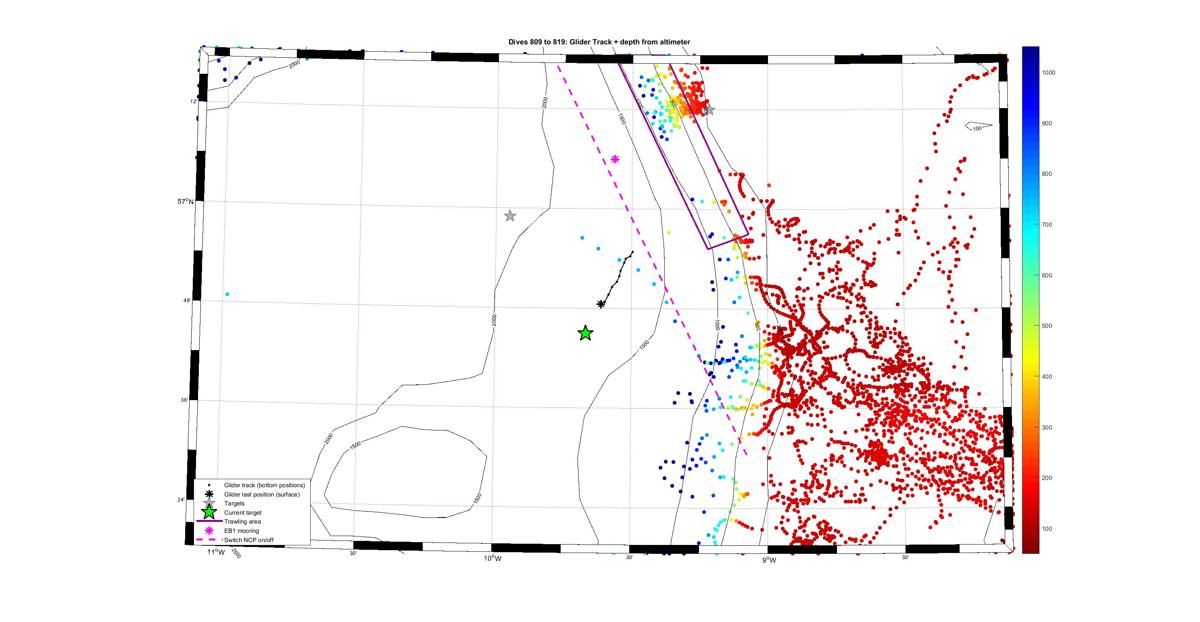Click the magenta dashed line sample in legend

click(209, 540)
